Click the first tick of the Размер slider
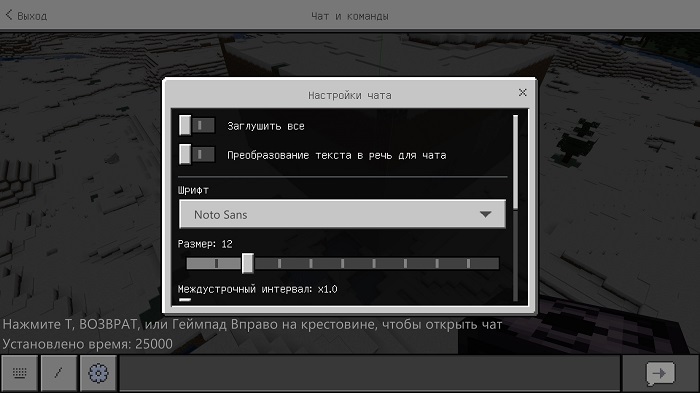700x393 pixels. pos(216,263)
